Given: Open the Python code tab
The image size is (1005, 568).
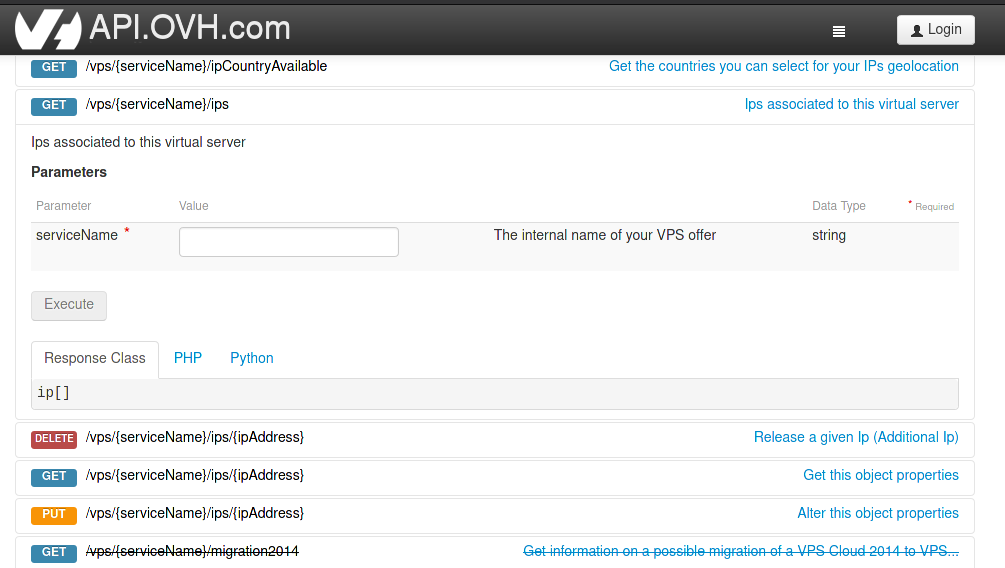Looking at the screenshot, I should 252,358.
